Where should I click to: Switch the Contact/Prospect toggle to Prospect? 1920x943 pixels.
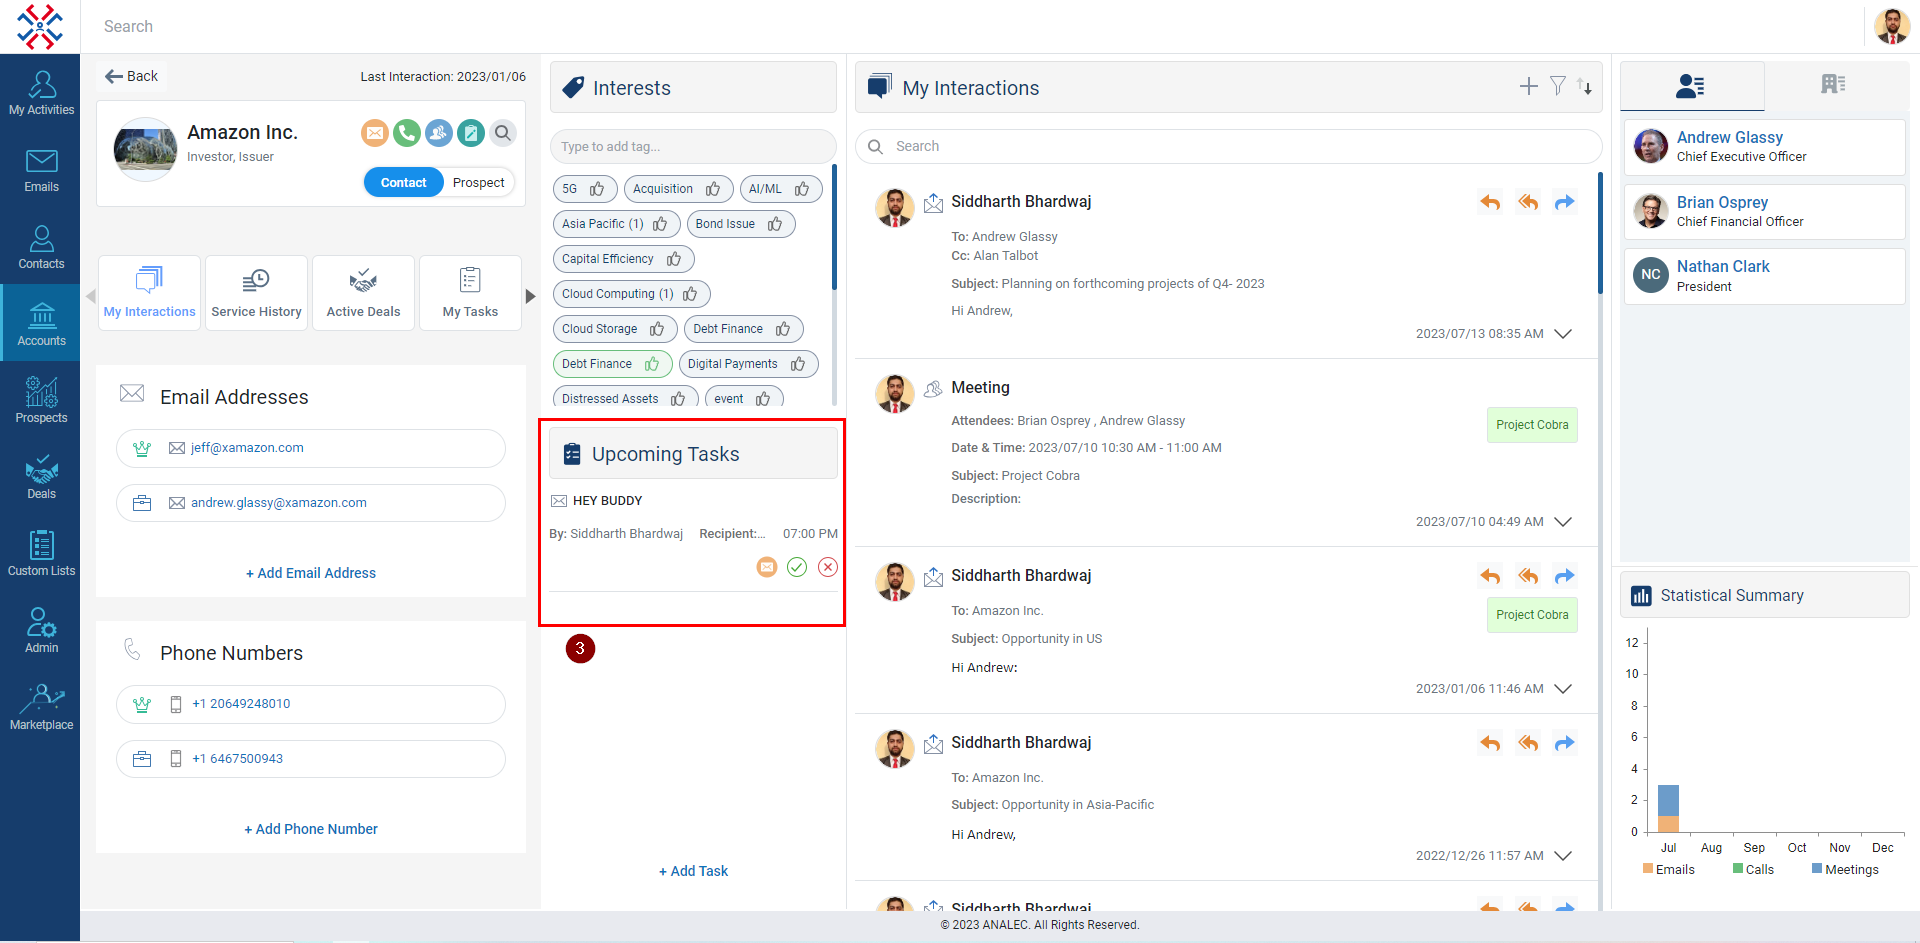pos(478,182)
